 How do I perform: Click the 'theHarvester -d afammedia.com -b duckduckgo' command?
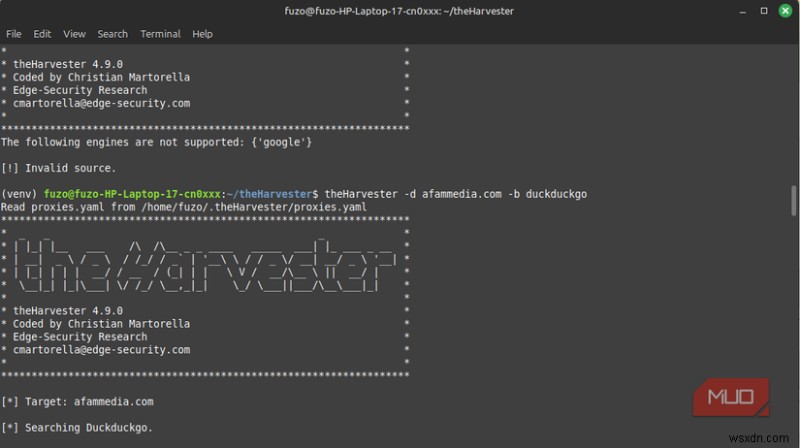point(456,194)
